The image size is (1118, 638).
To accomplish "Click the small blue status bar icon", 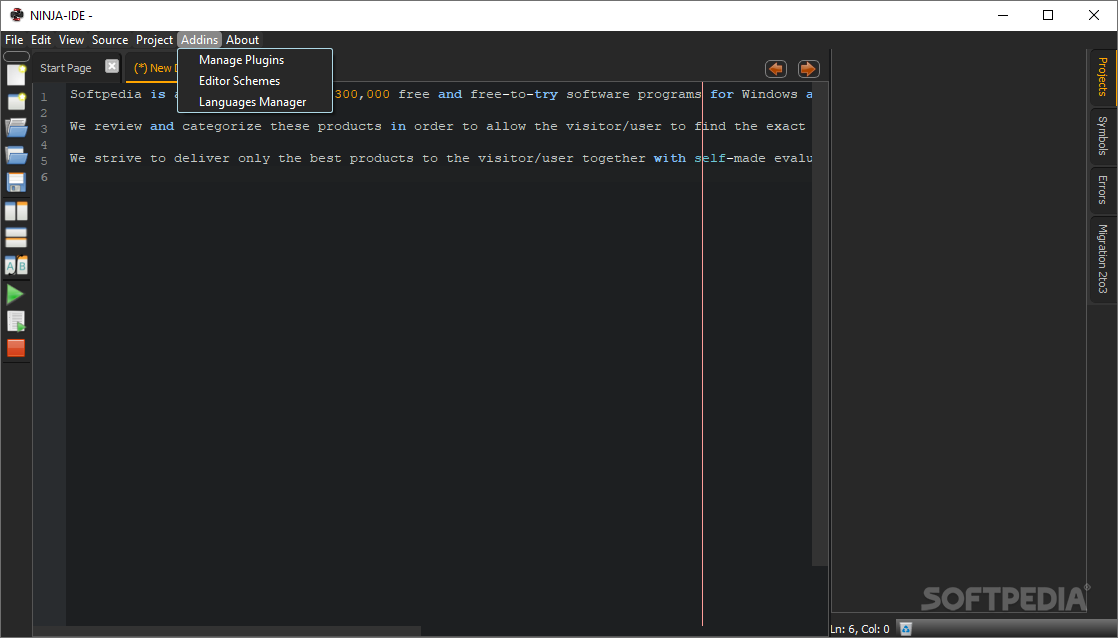I will (906, 629).
